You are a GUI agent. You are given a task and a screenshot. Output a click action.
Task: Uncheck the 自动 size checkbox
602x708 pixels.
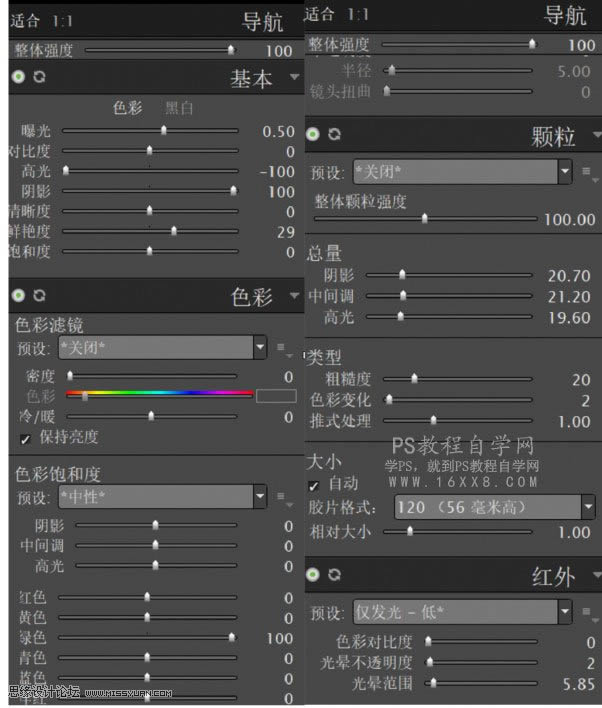[314, 484]
